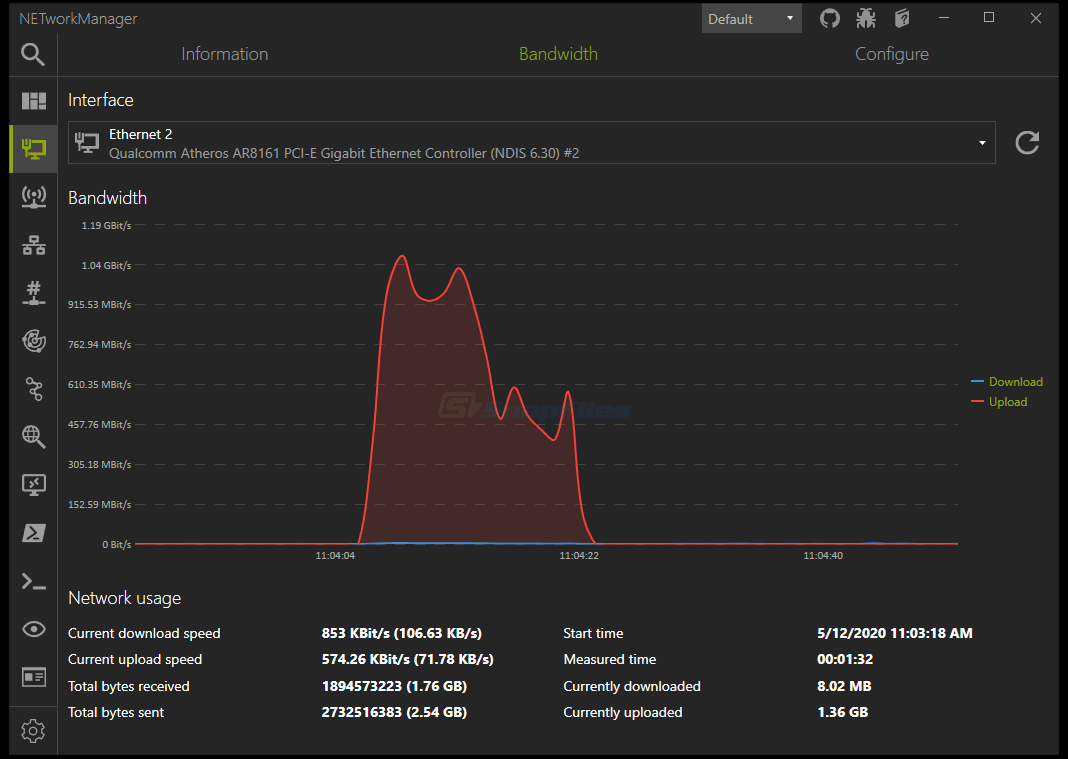Open the IP Scanner network icon

tap(33, 245)
